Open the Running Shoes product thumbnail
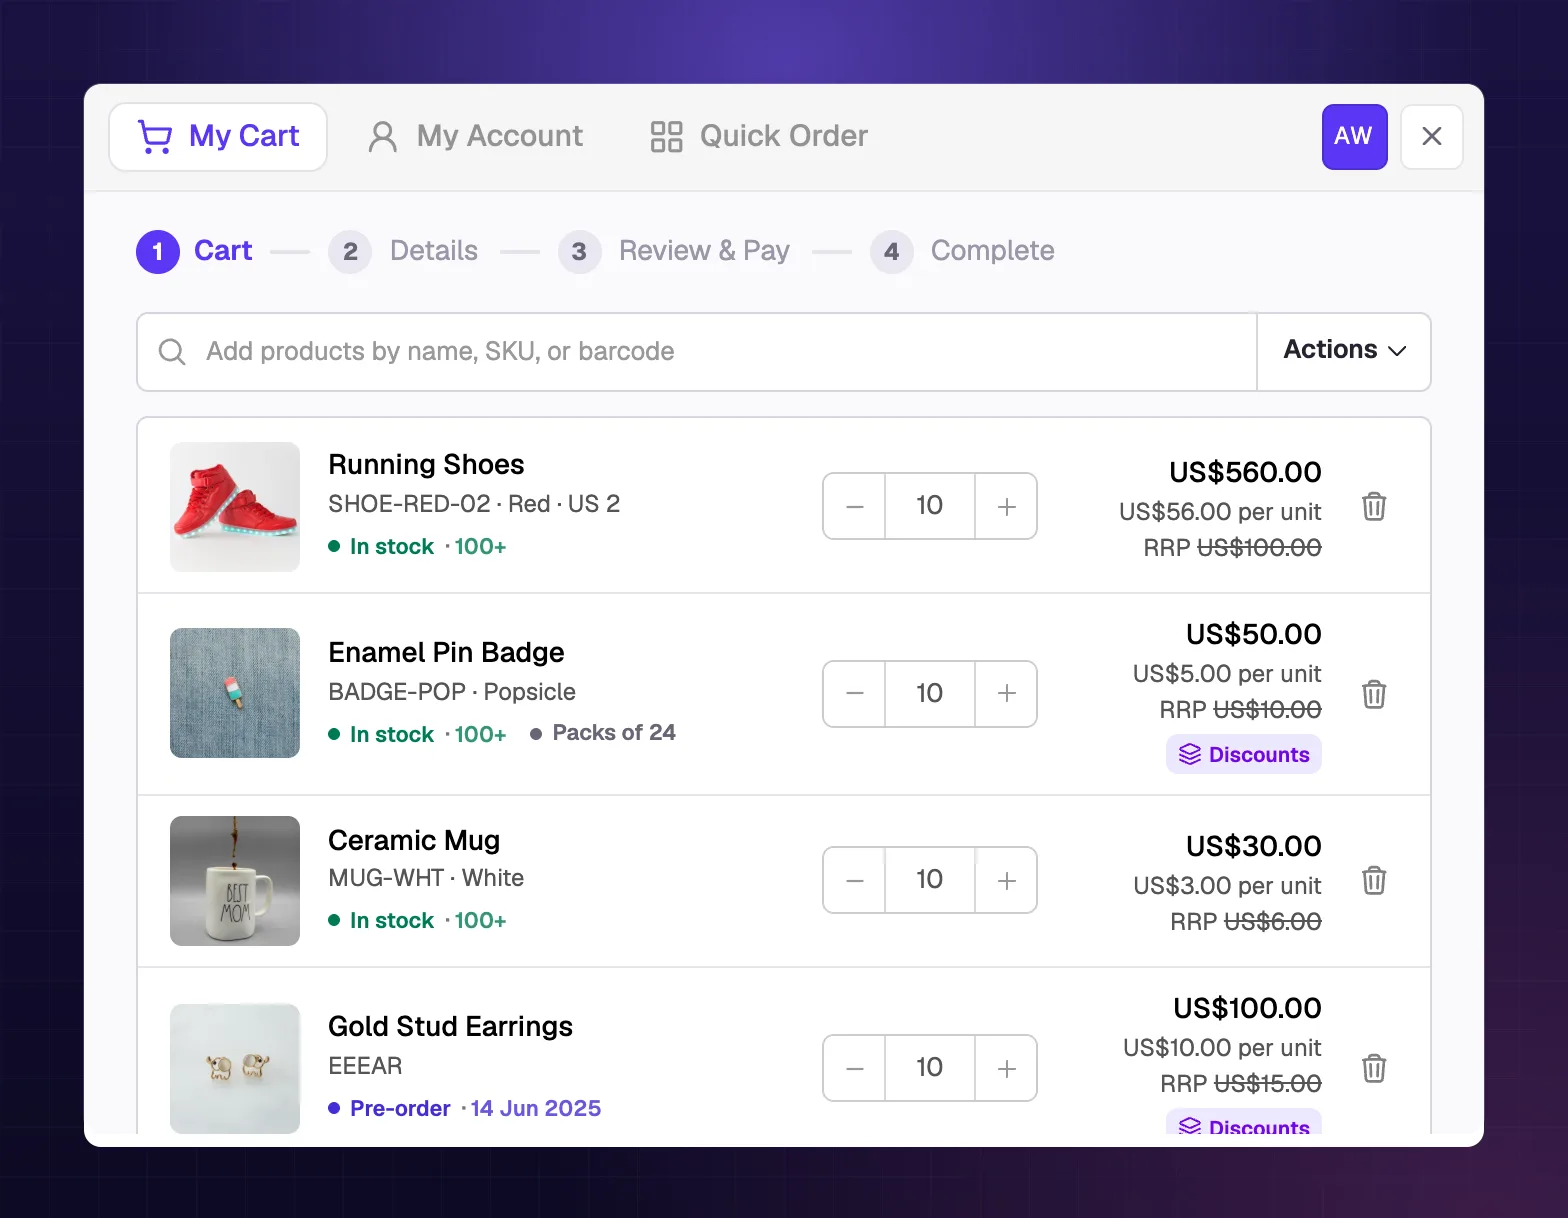This screenshot has height=1218, width=1568. 235,507
